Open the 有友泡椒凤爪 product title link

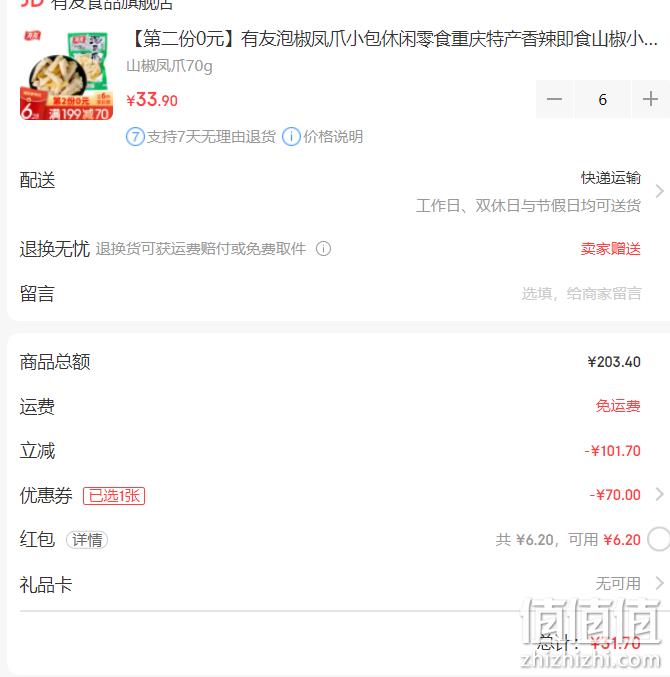coord(393,39)
